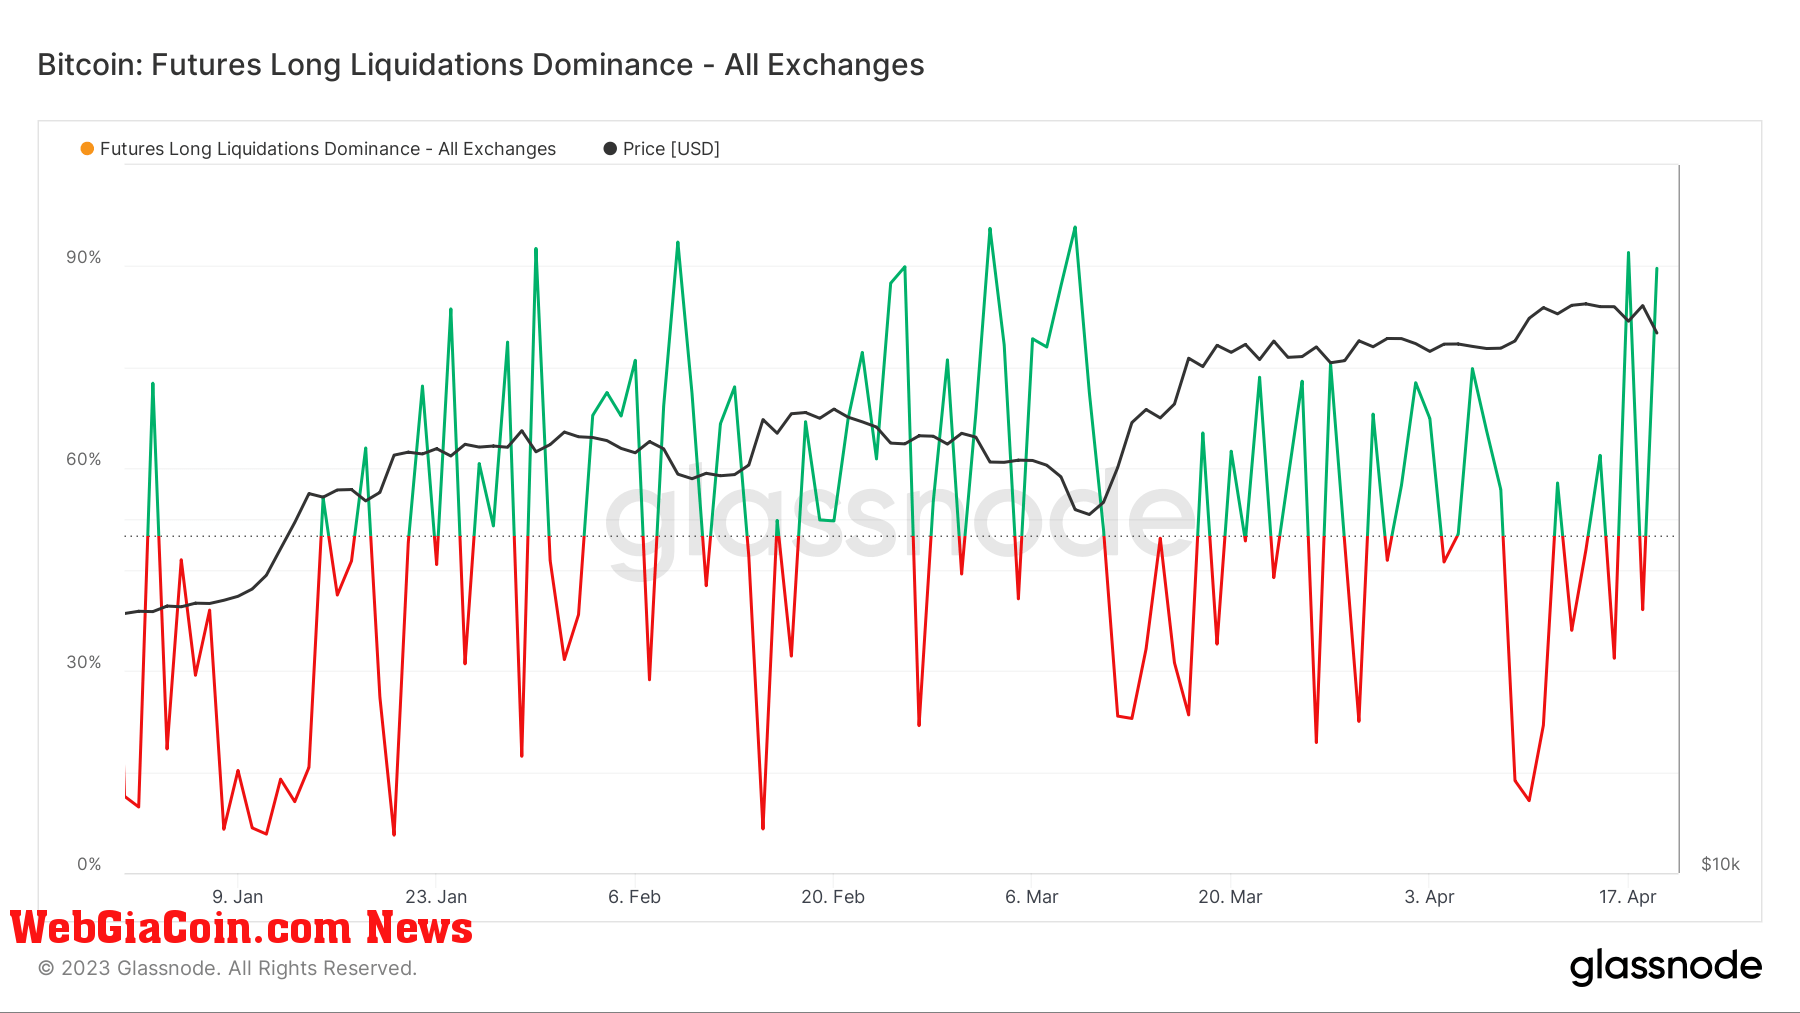Image resolution: width=1800 pixels, height=1013 pixels.
Task: Click the orange Futures Long Liquidations legend dot
Action: tap(87, 149)
